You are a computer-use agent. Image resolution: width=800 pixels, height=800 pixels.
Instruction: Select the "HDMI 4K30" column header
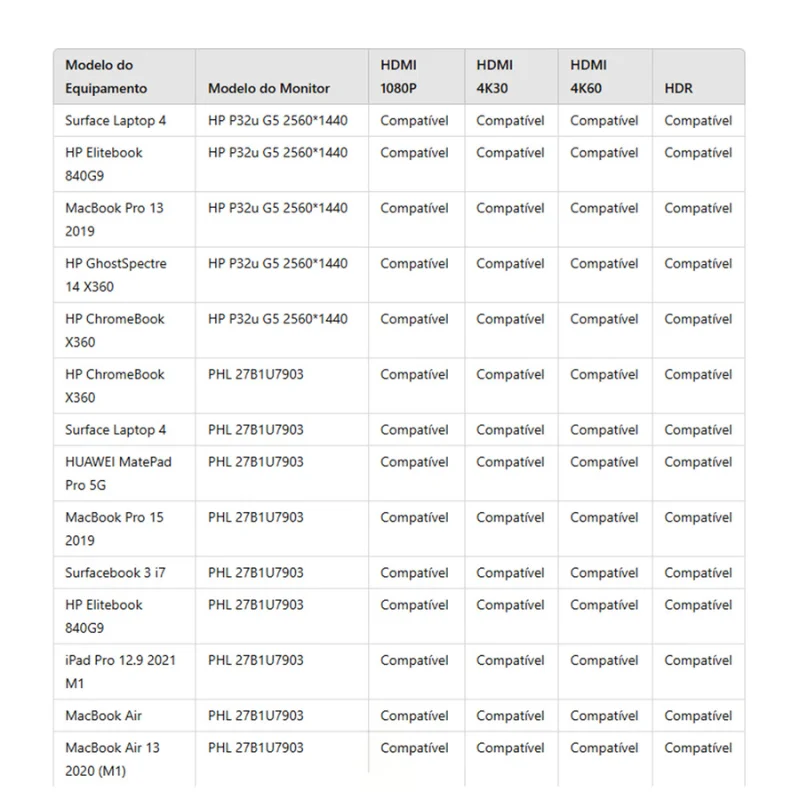(x=511, y=77)
